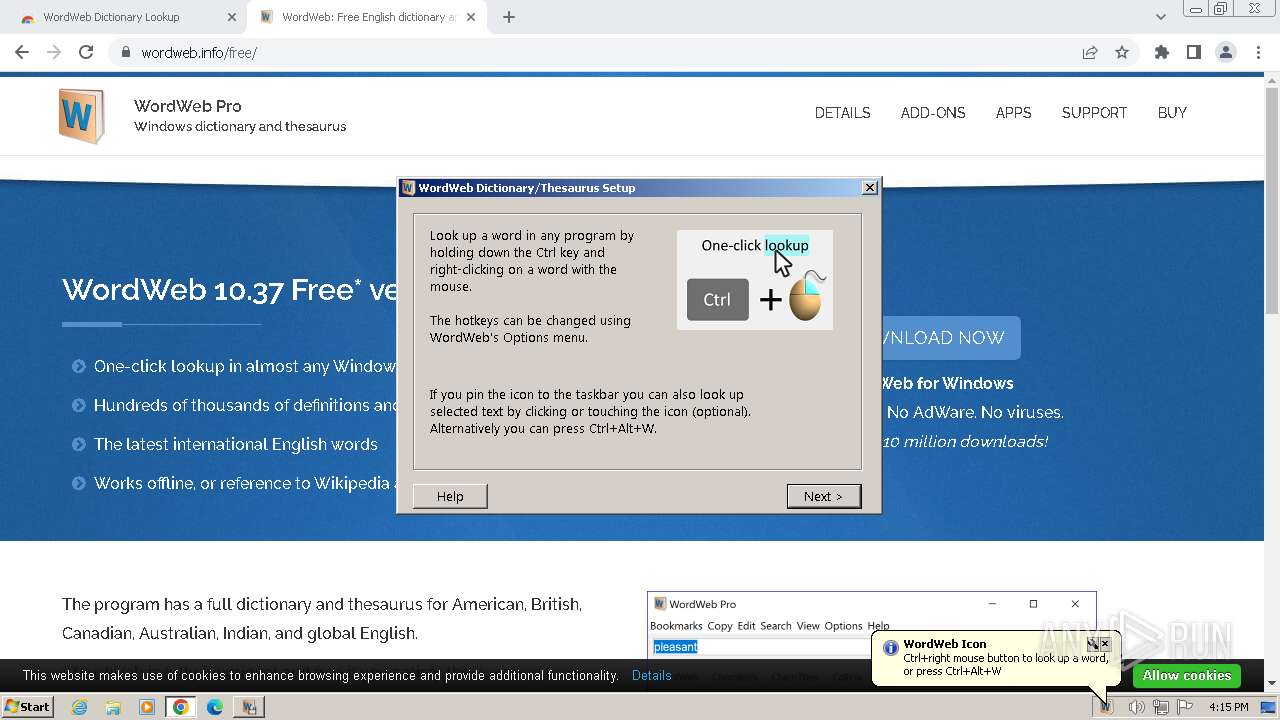The height and width of the screenshot is (720, 1280).
Task: Open the BUY menu item
Action: 1172,113
